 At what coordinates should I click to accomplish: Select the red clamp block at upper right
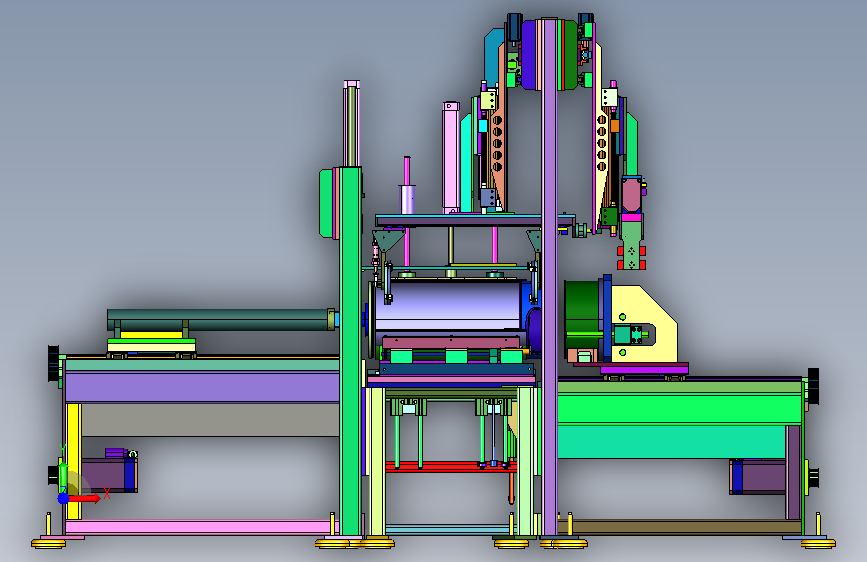(x=632, y=258)
